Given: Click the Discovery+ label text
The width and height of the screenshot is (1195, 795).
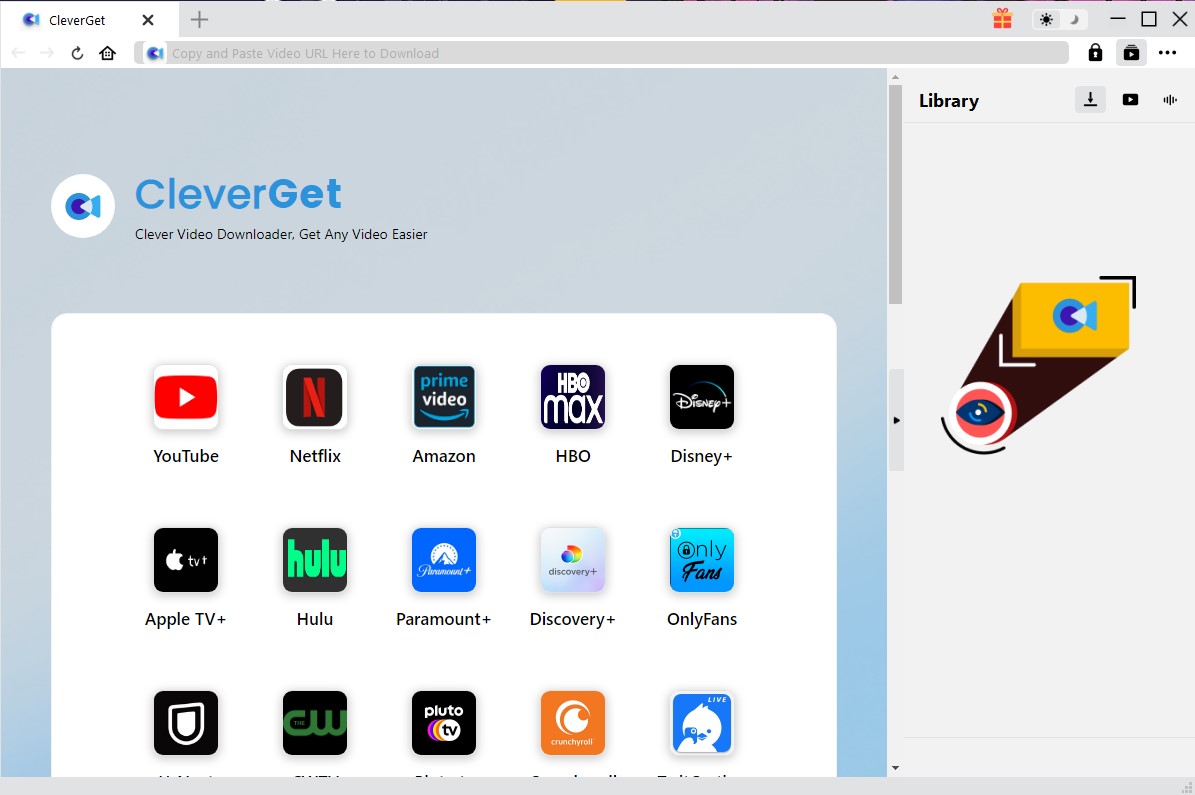Looking at the screenshot, I should (572, 620).
